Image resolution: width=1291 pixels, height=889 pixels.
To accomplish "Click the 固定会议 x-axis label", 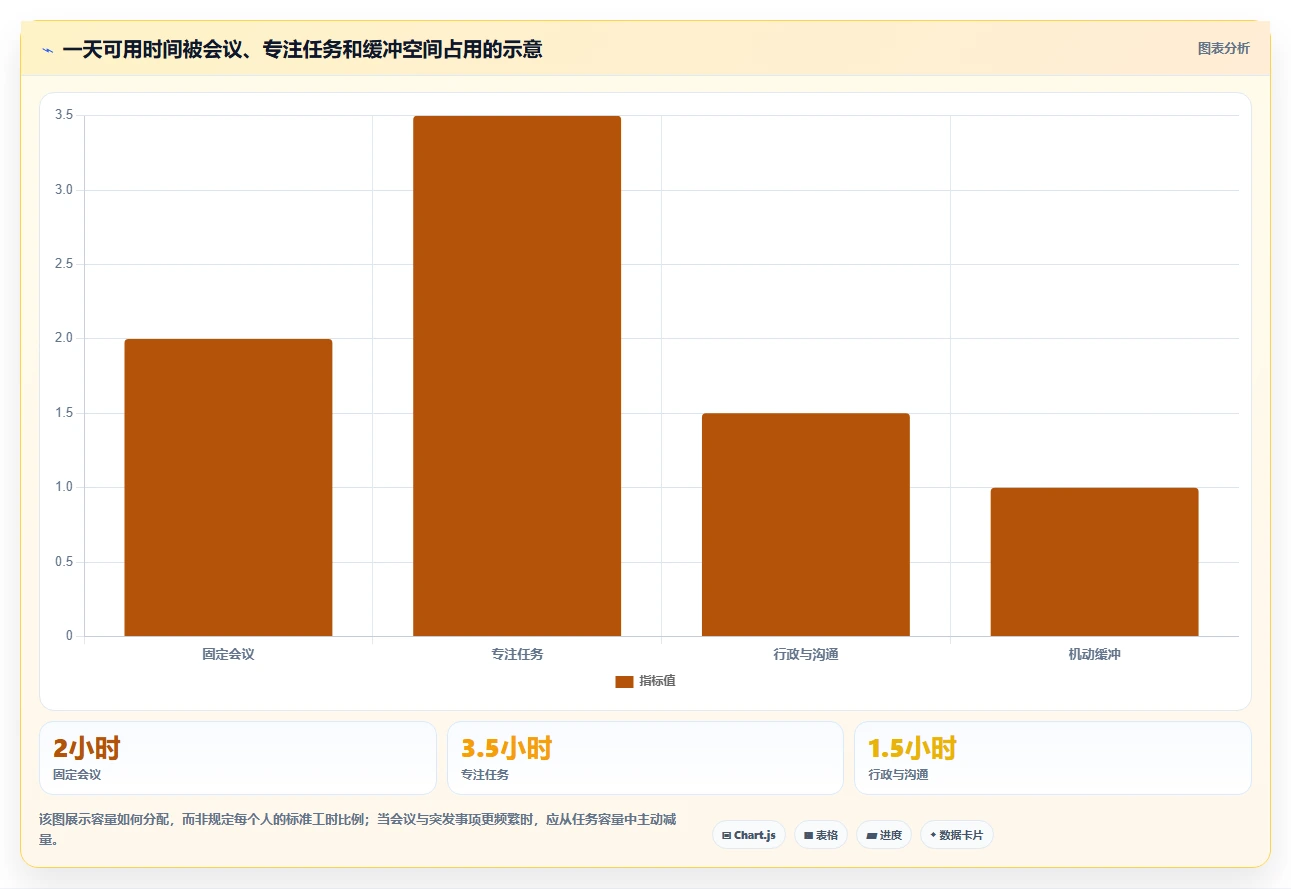I will (x=228, y=655).
